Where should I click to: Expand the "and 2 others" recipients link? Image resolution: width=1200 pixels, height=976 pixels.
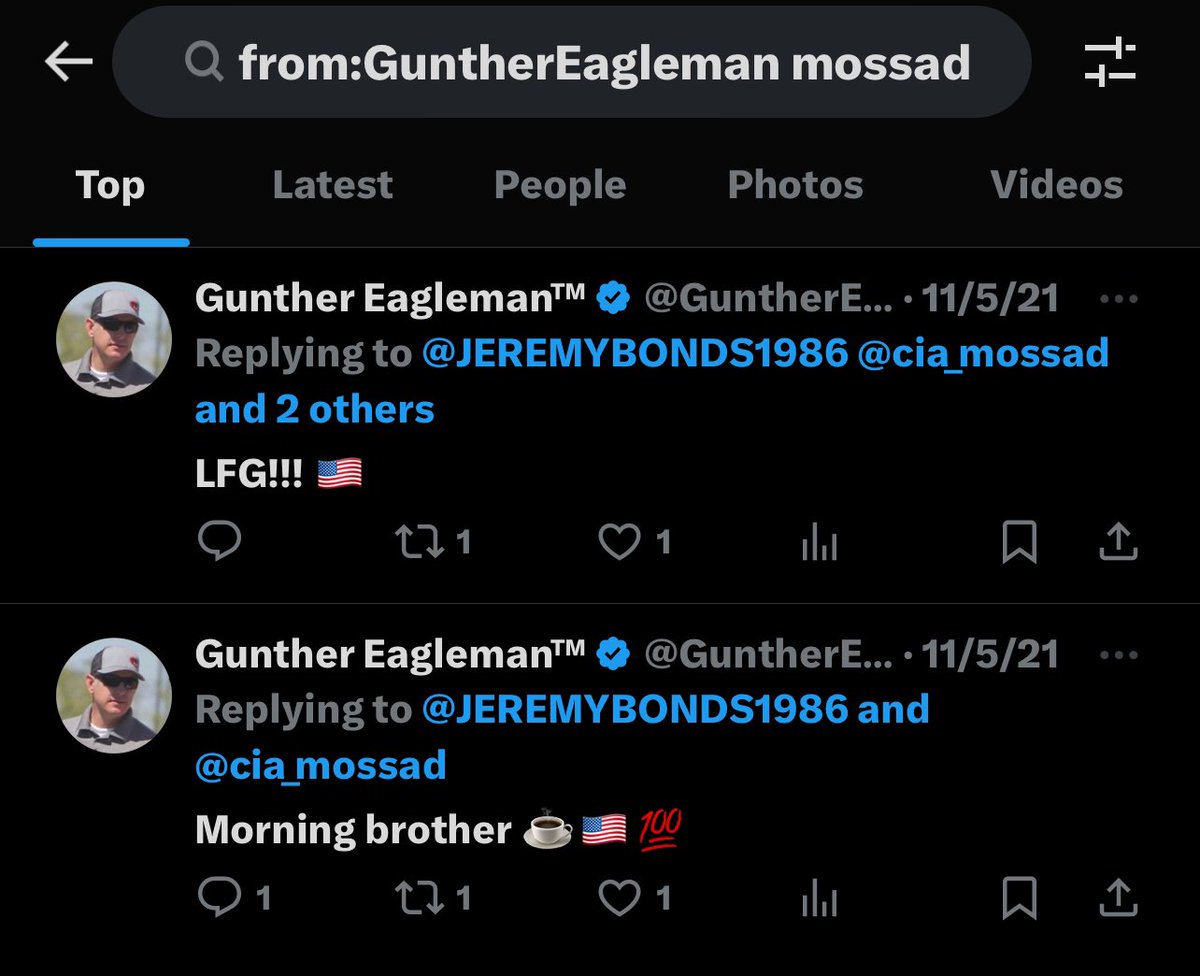(315, 410)
